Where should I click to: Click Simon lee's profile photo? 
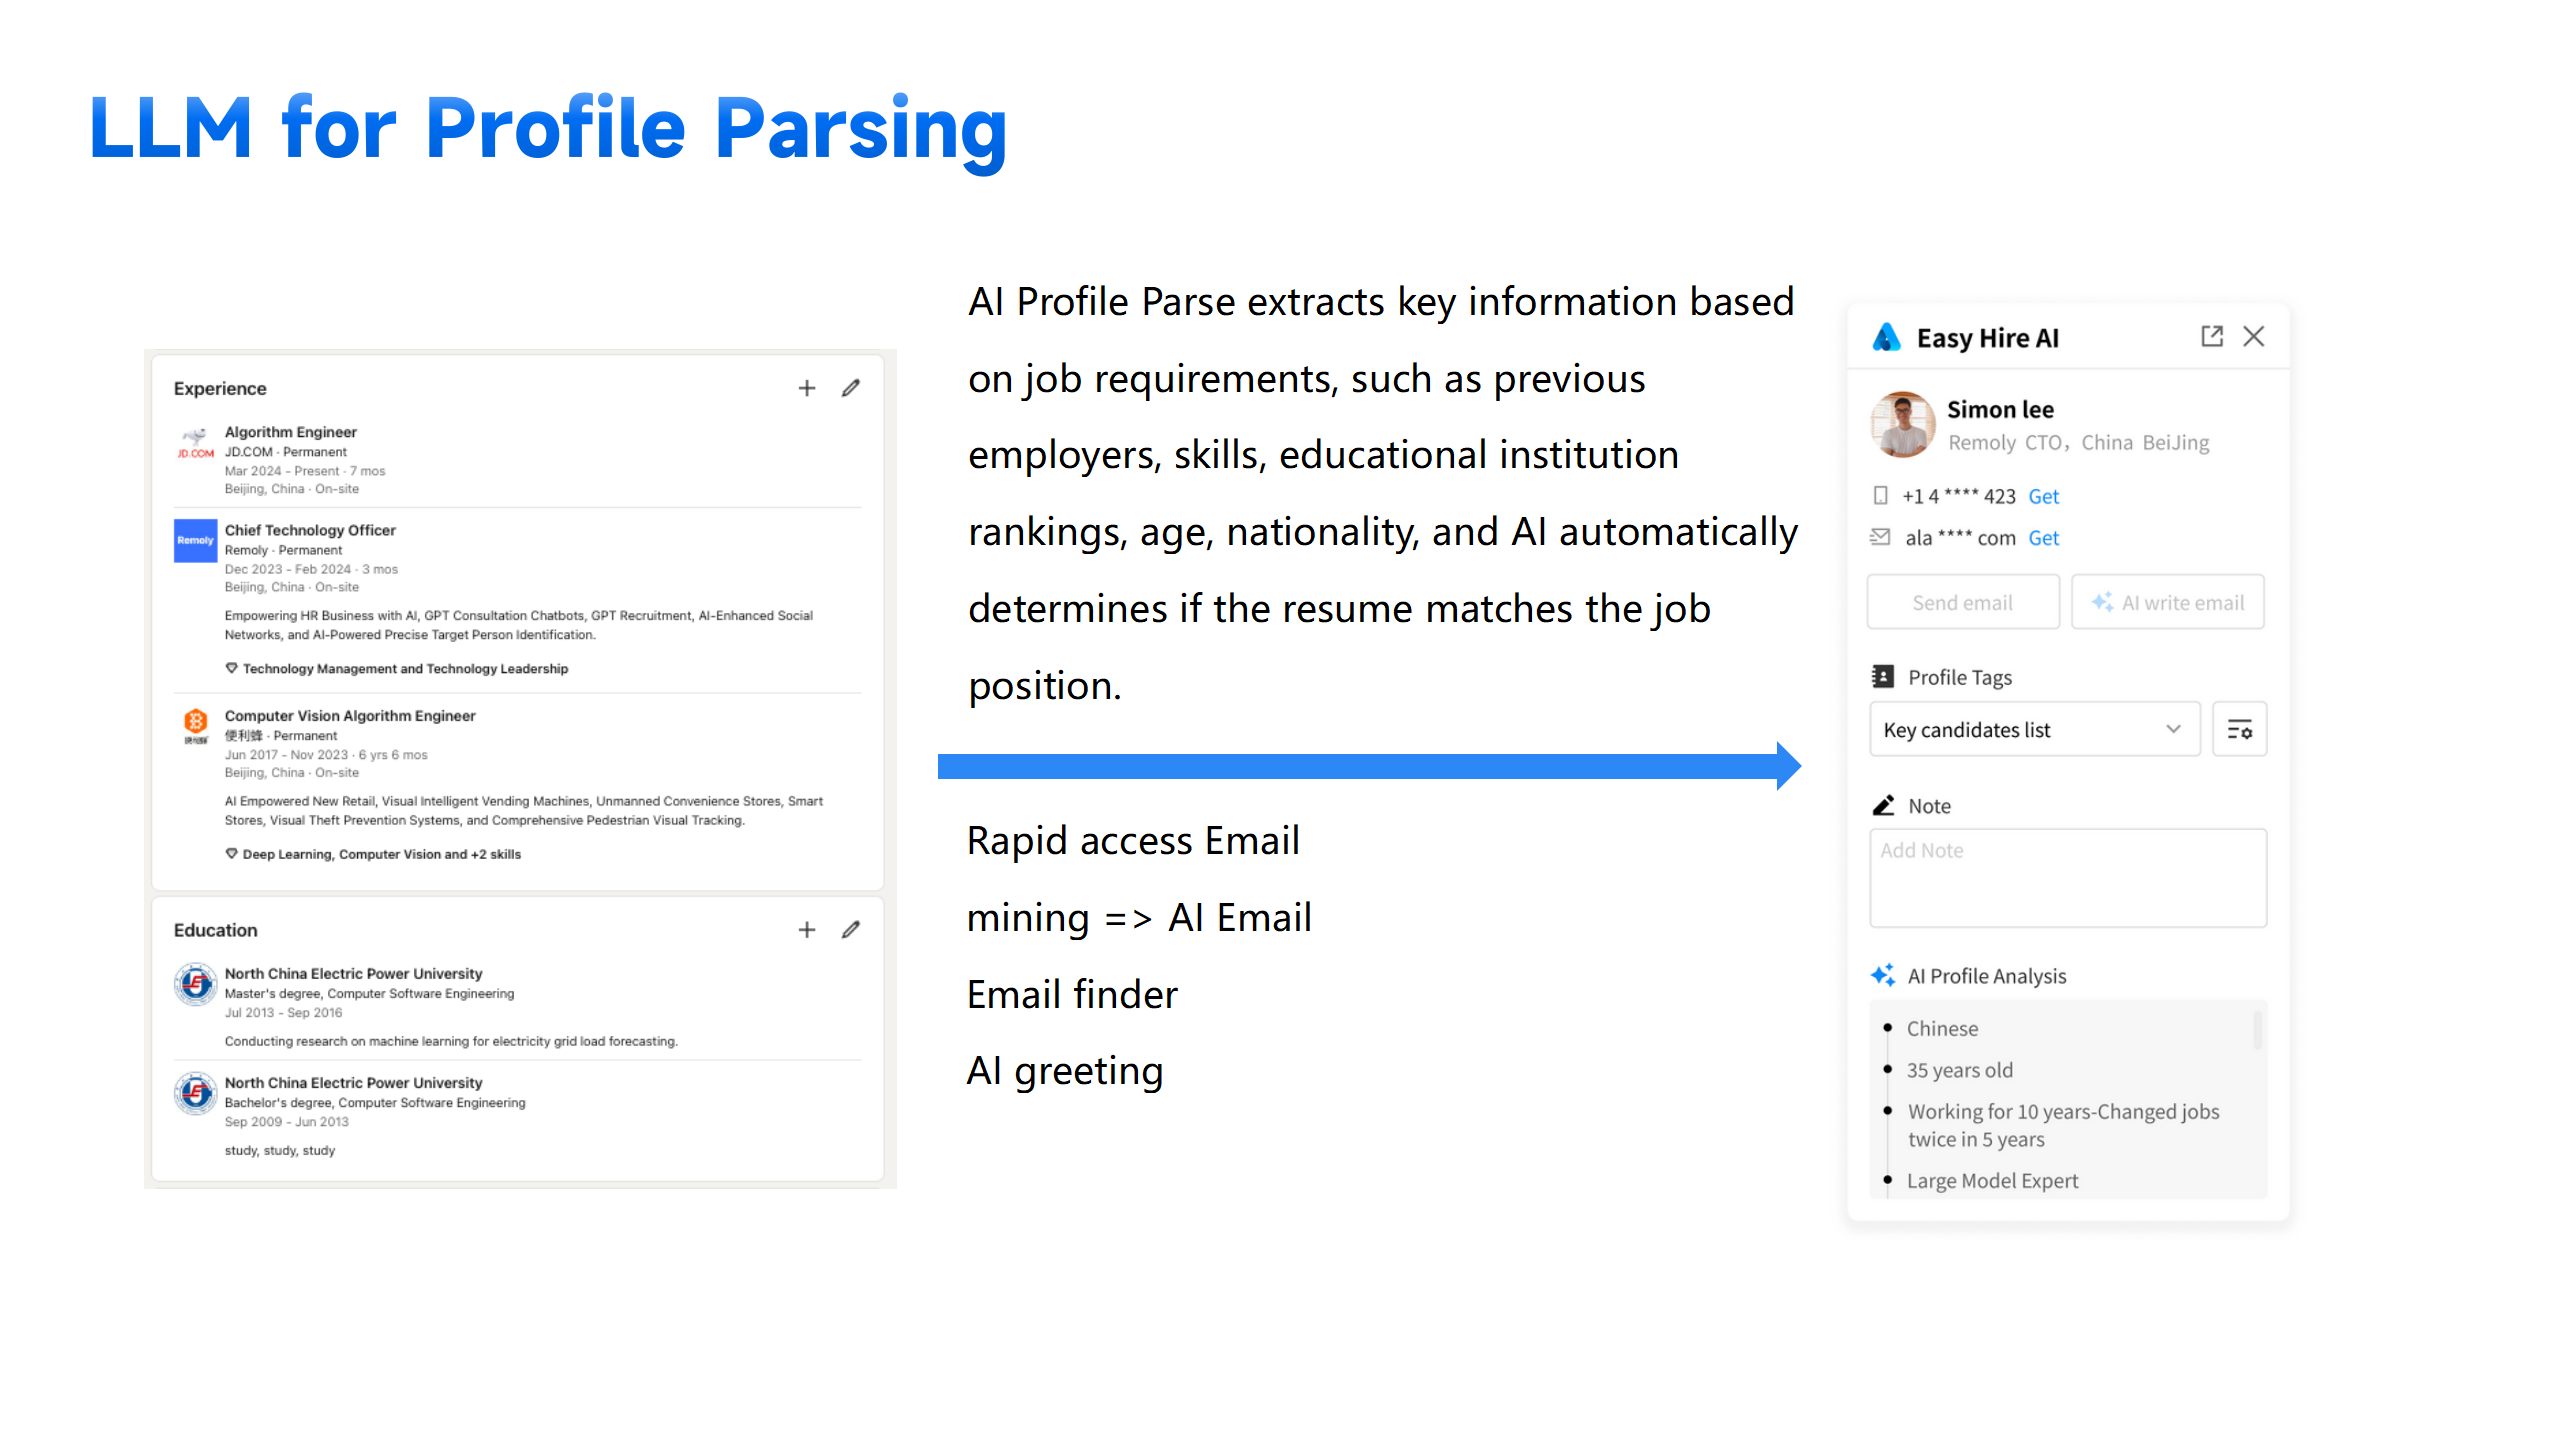[1903, 425]
